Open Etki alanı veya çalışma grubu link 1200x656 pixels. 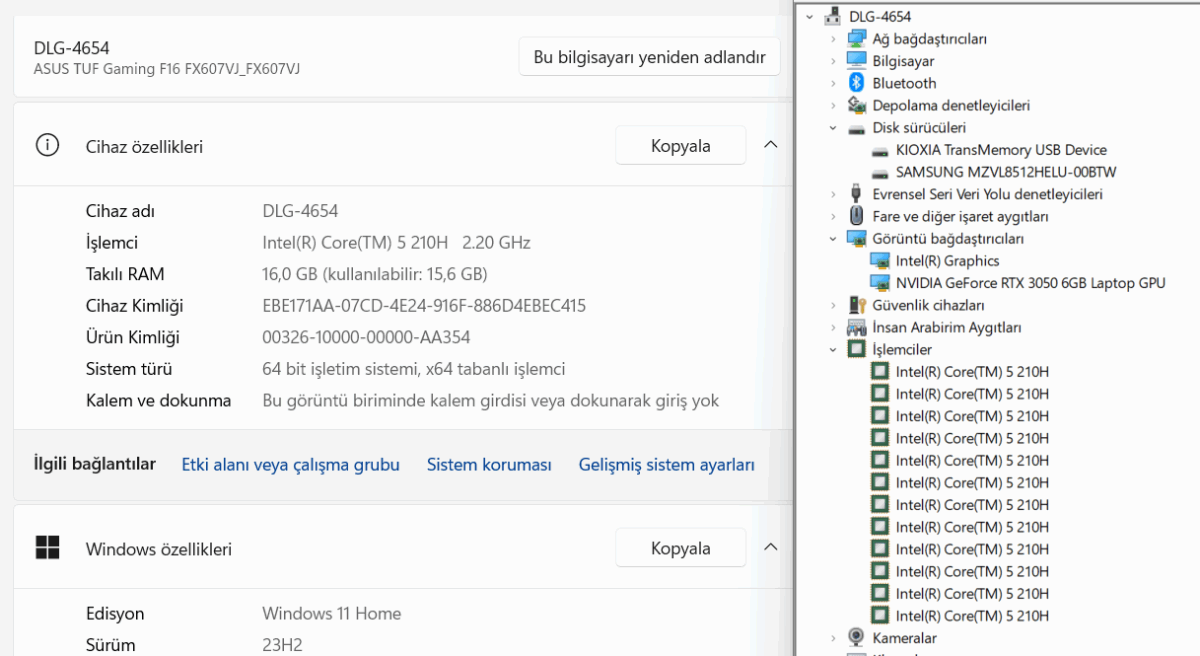click(x=290, y=464)
